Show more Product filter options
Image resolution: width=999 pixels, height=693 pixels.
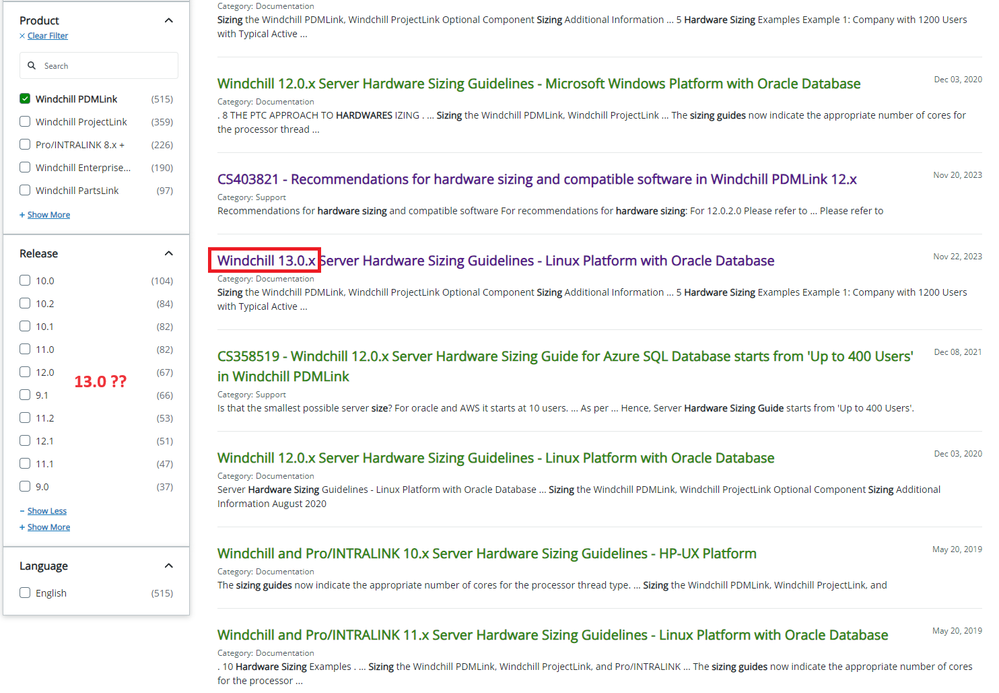[48, 215]
